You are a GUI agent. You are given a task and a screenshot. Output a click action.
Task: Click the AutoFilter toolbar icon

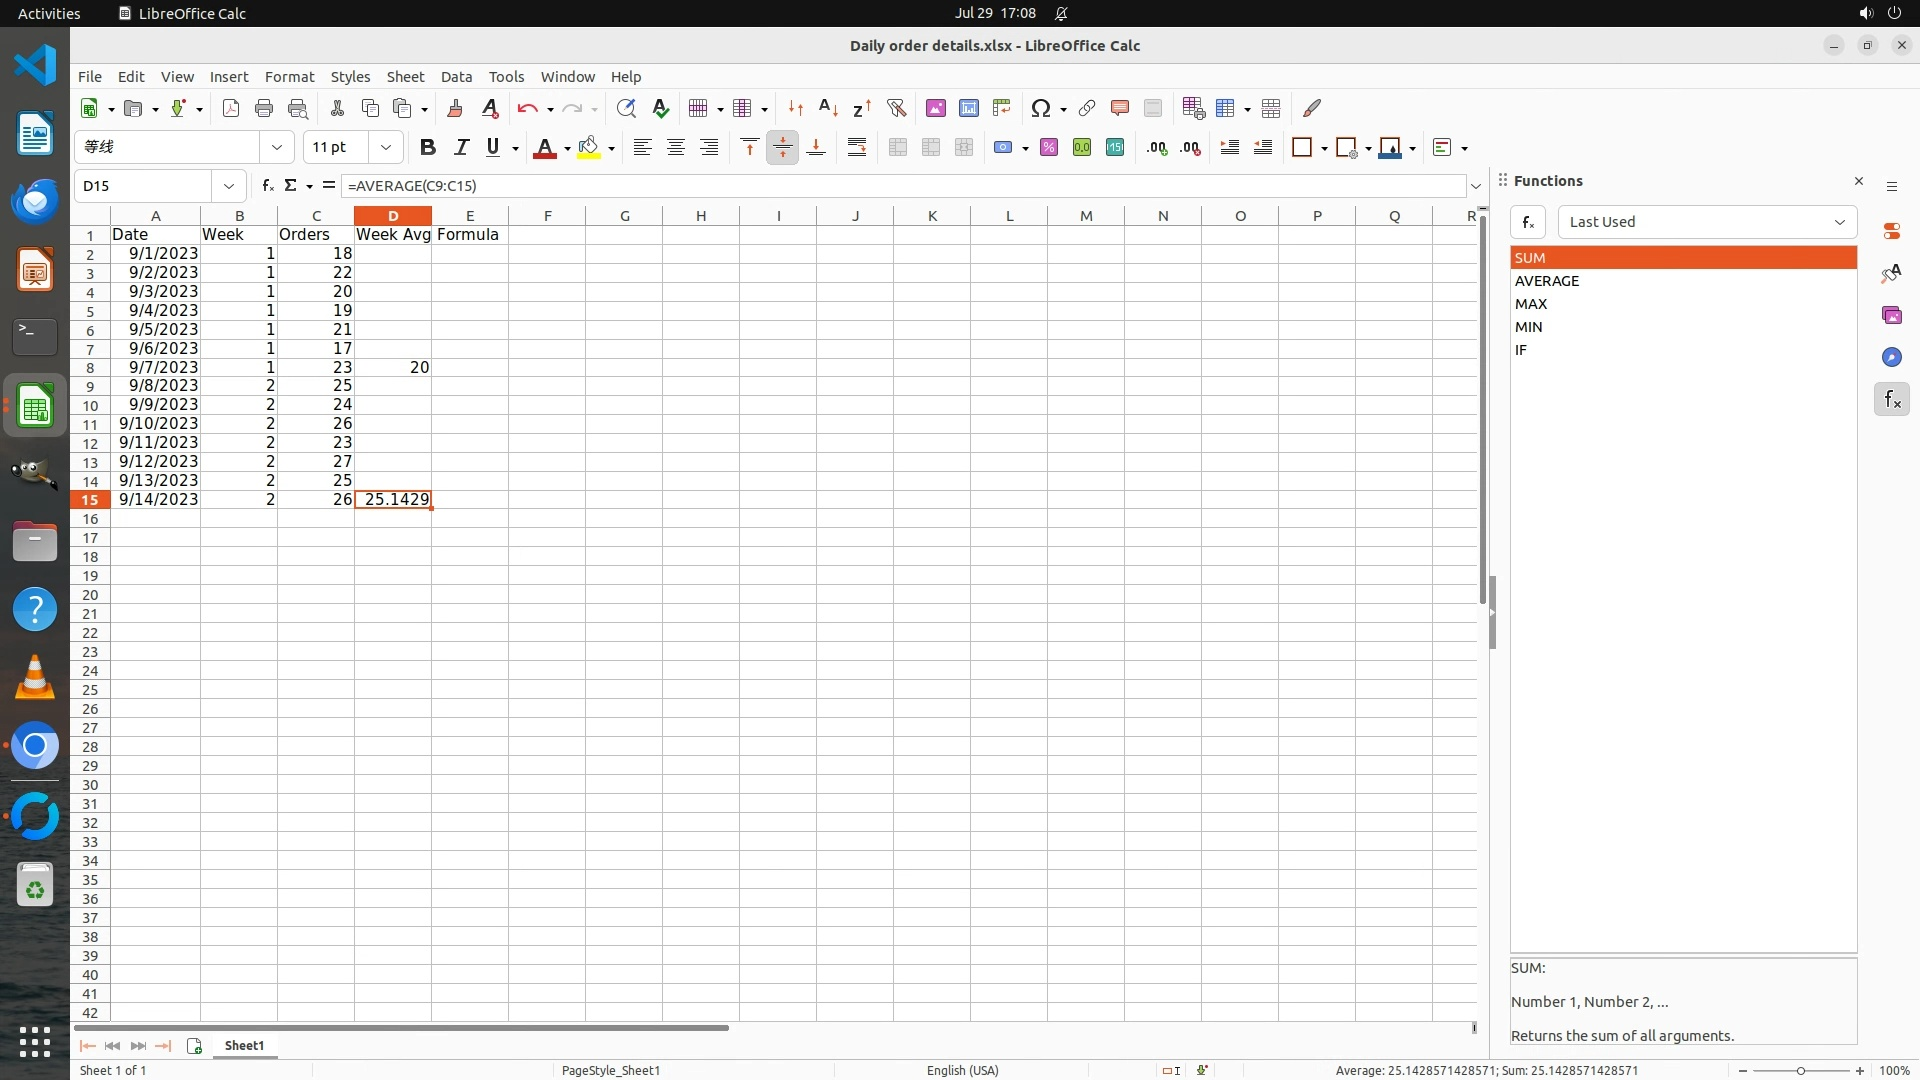(896, 108)
